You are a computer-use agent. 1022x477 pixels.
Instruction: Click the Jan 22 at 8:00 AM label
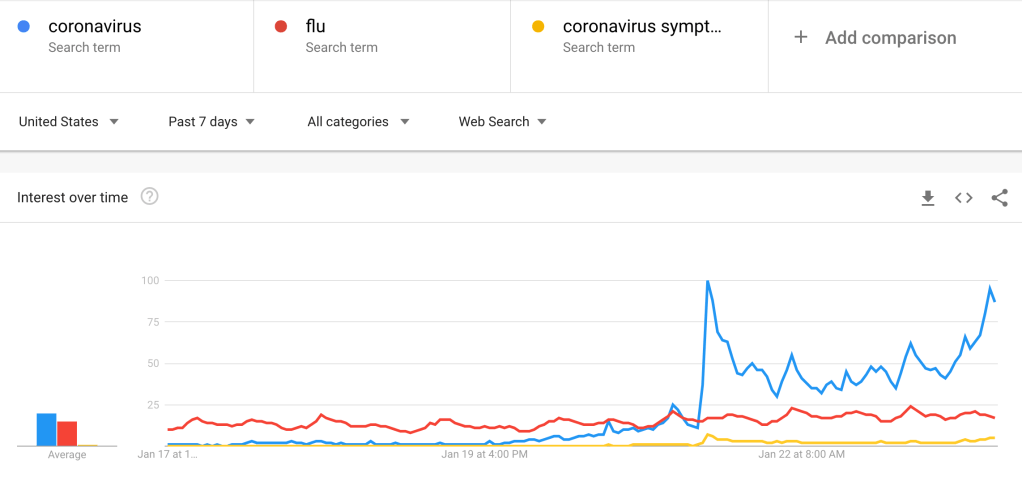click(x=801, y=454)
